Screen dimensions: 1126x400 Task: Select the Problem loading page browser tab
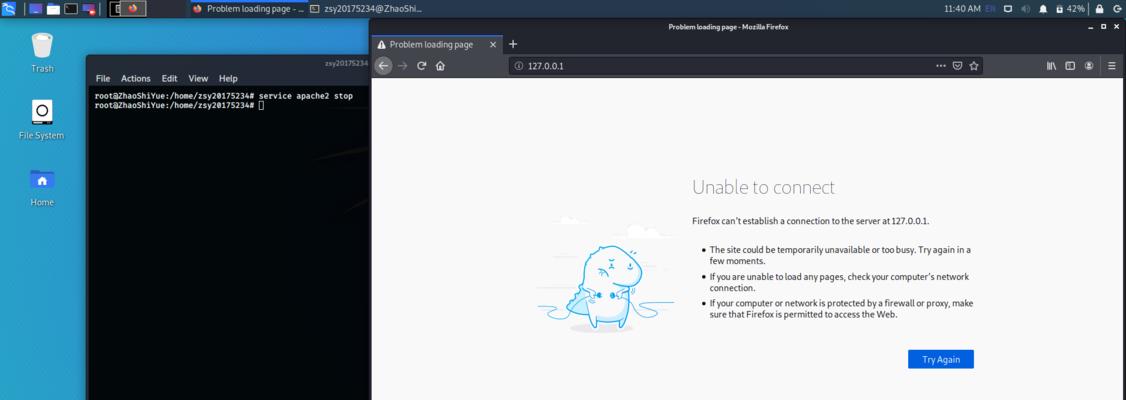(x=437, y=45)
